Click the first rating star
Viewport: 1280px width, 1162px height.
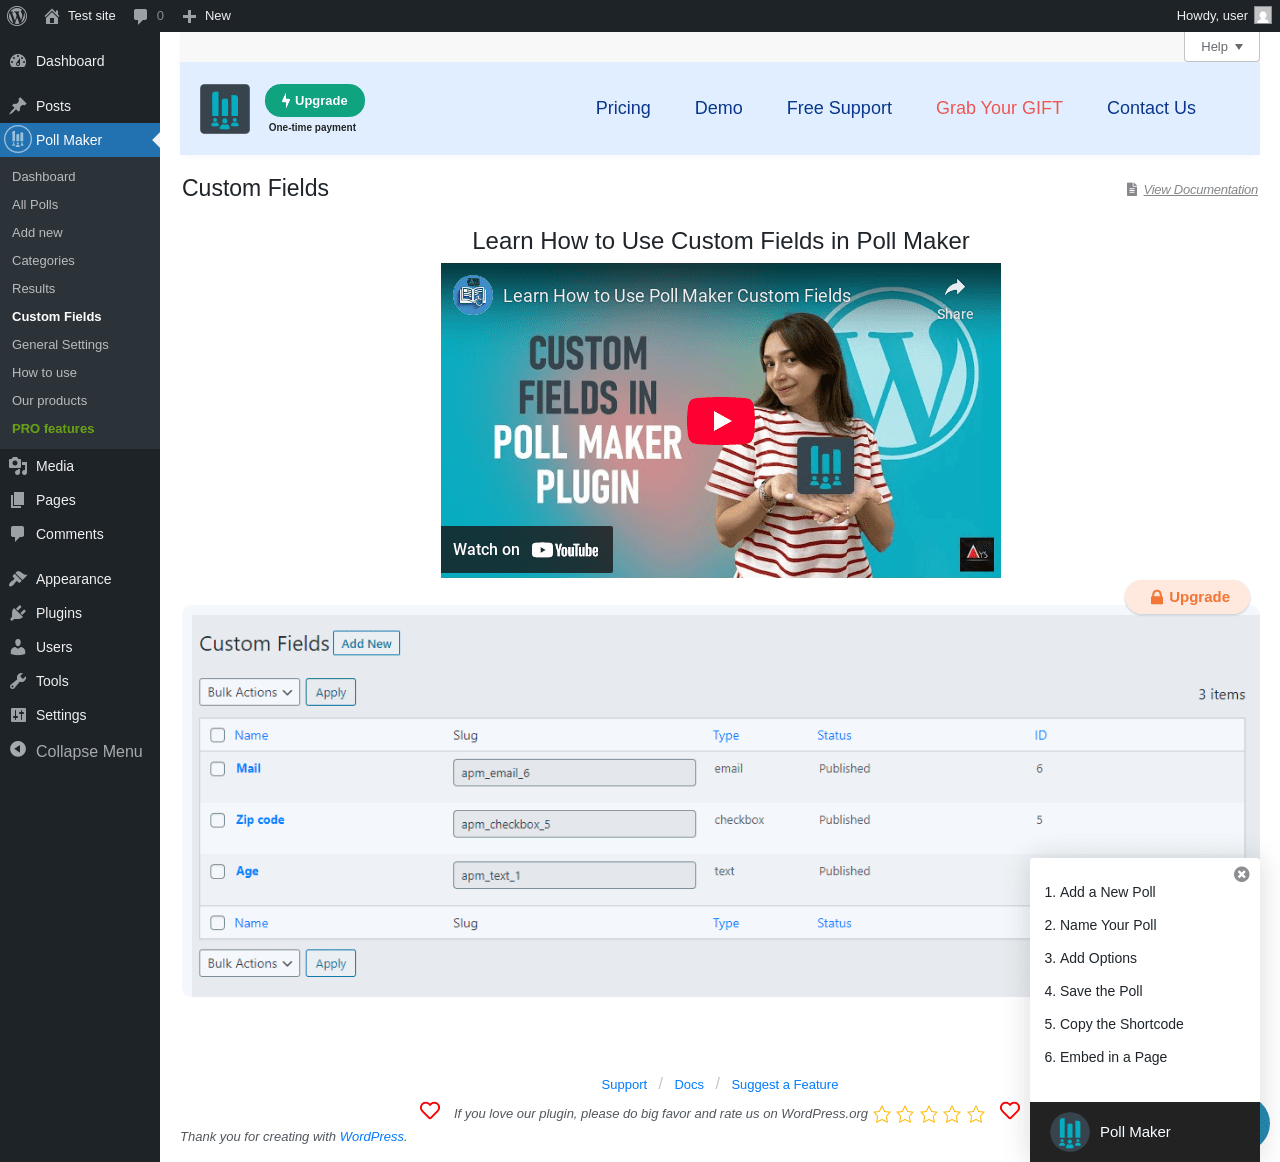882,1114
